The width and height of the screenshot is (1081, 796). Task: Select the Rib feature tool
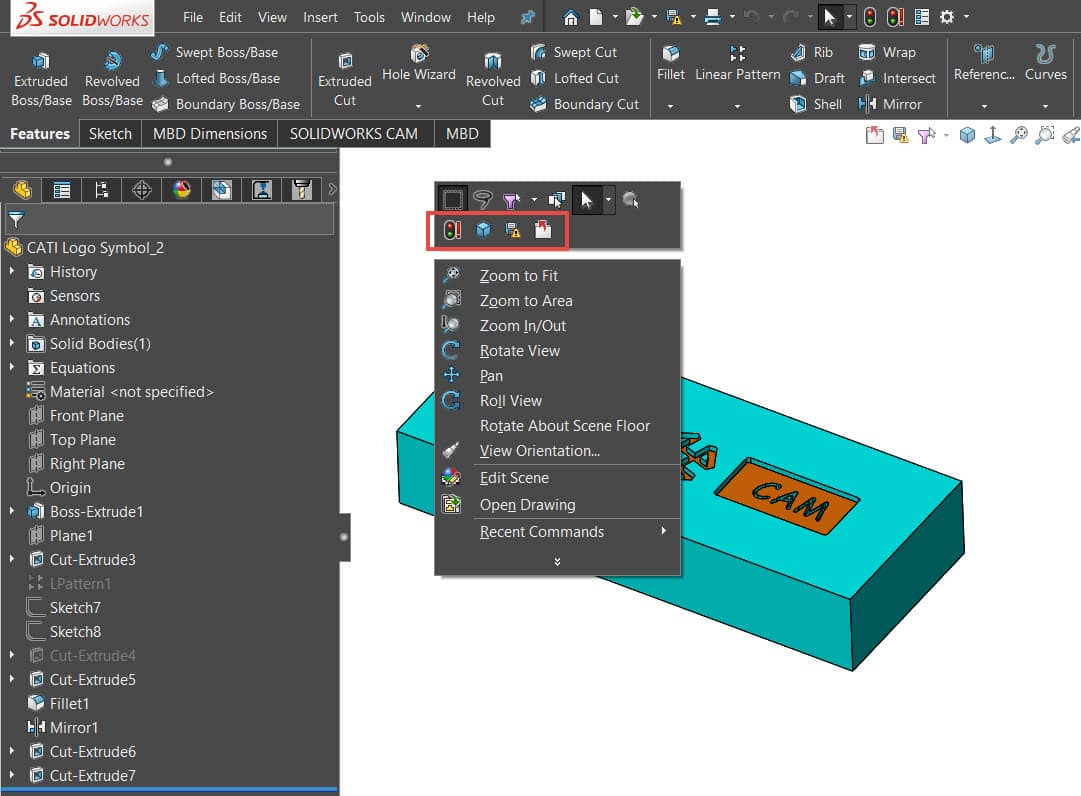(x=811, y=52)
